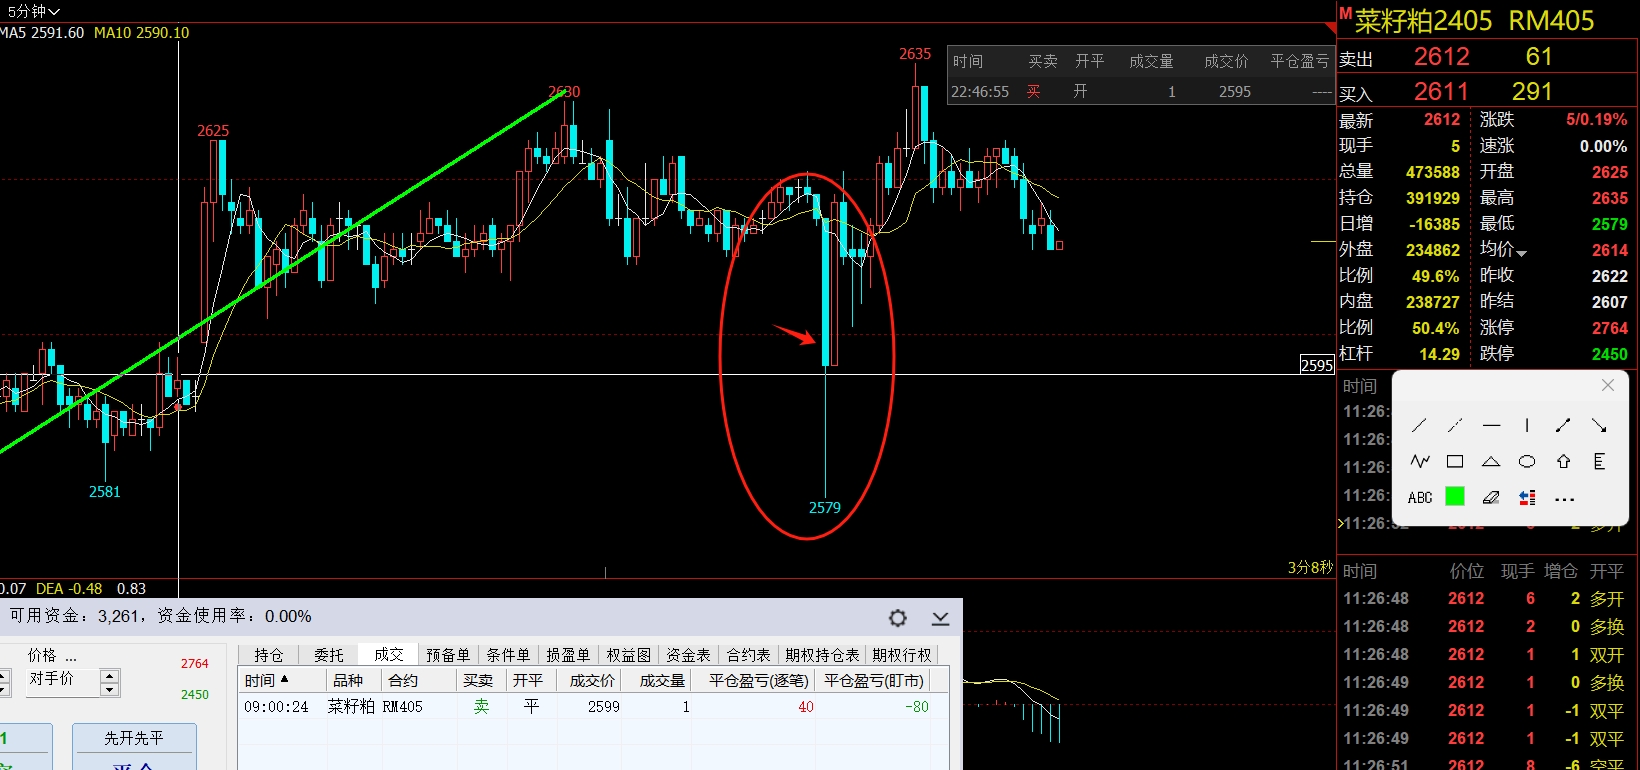Open trading panel settings gear
The width and height of the screenshot is (1640, 770).
(x=898, y=618)
